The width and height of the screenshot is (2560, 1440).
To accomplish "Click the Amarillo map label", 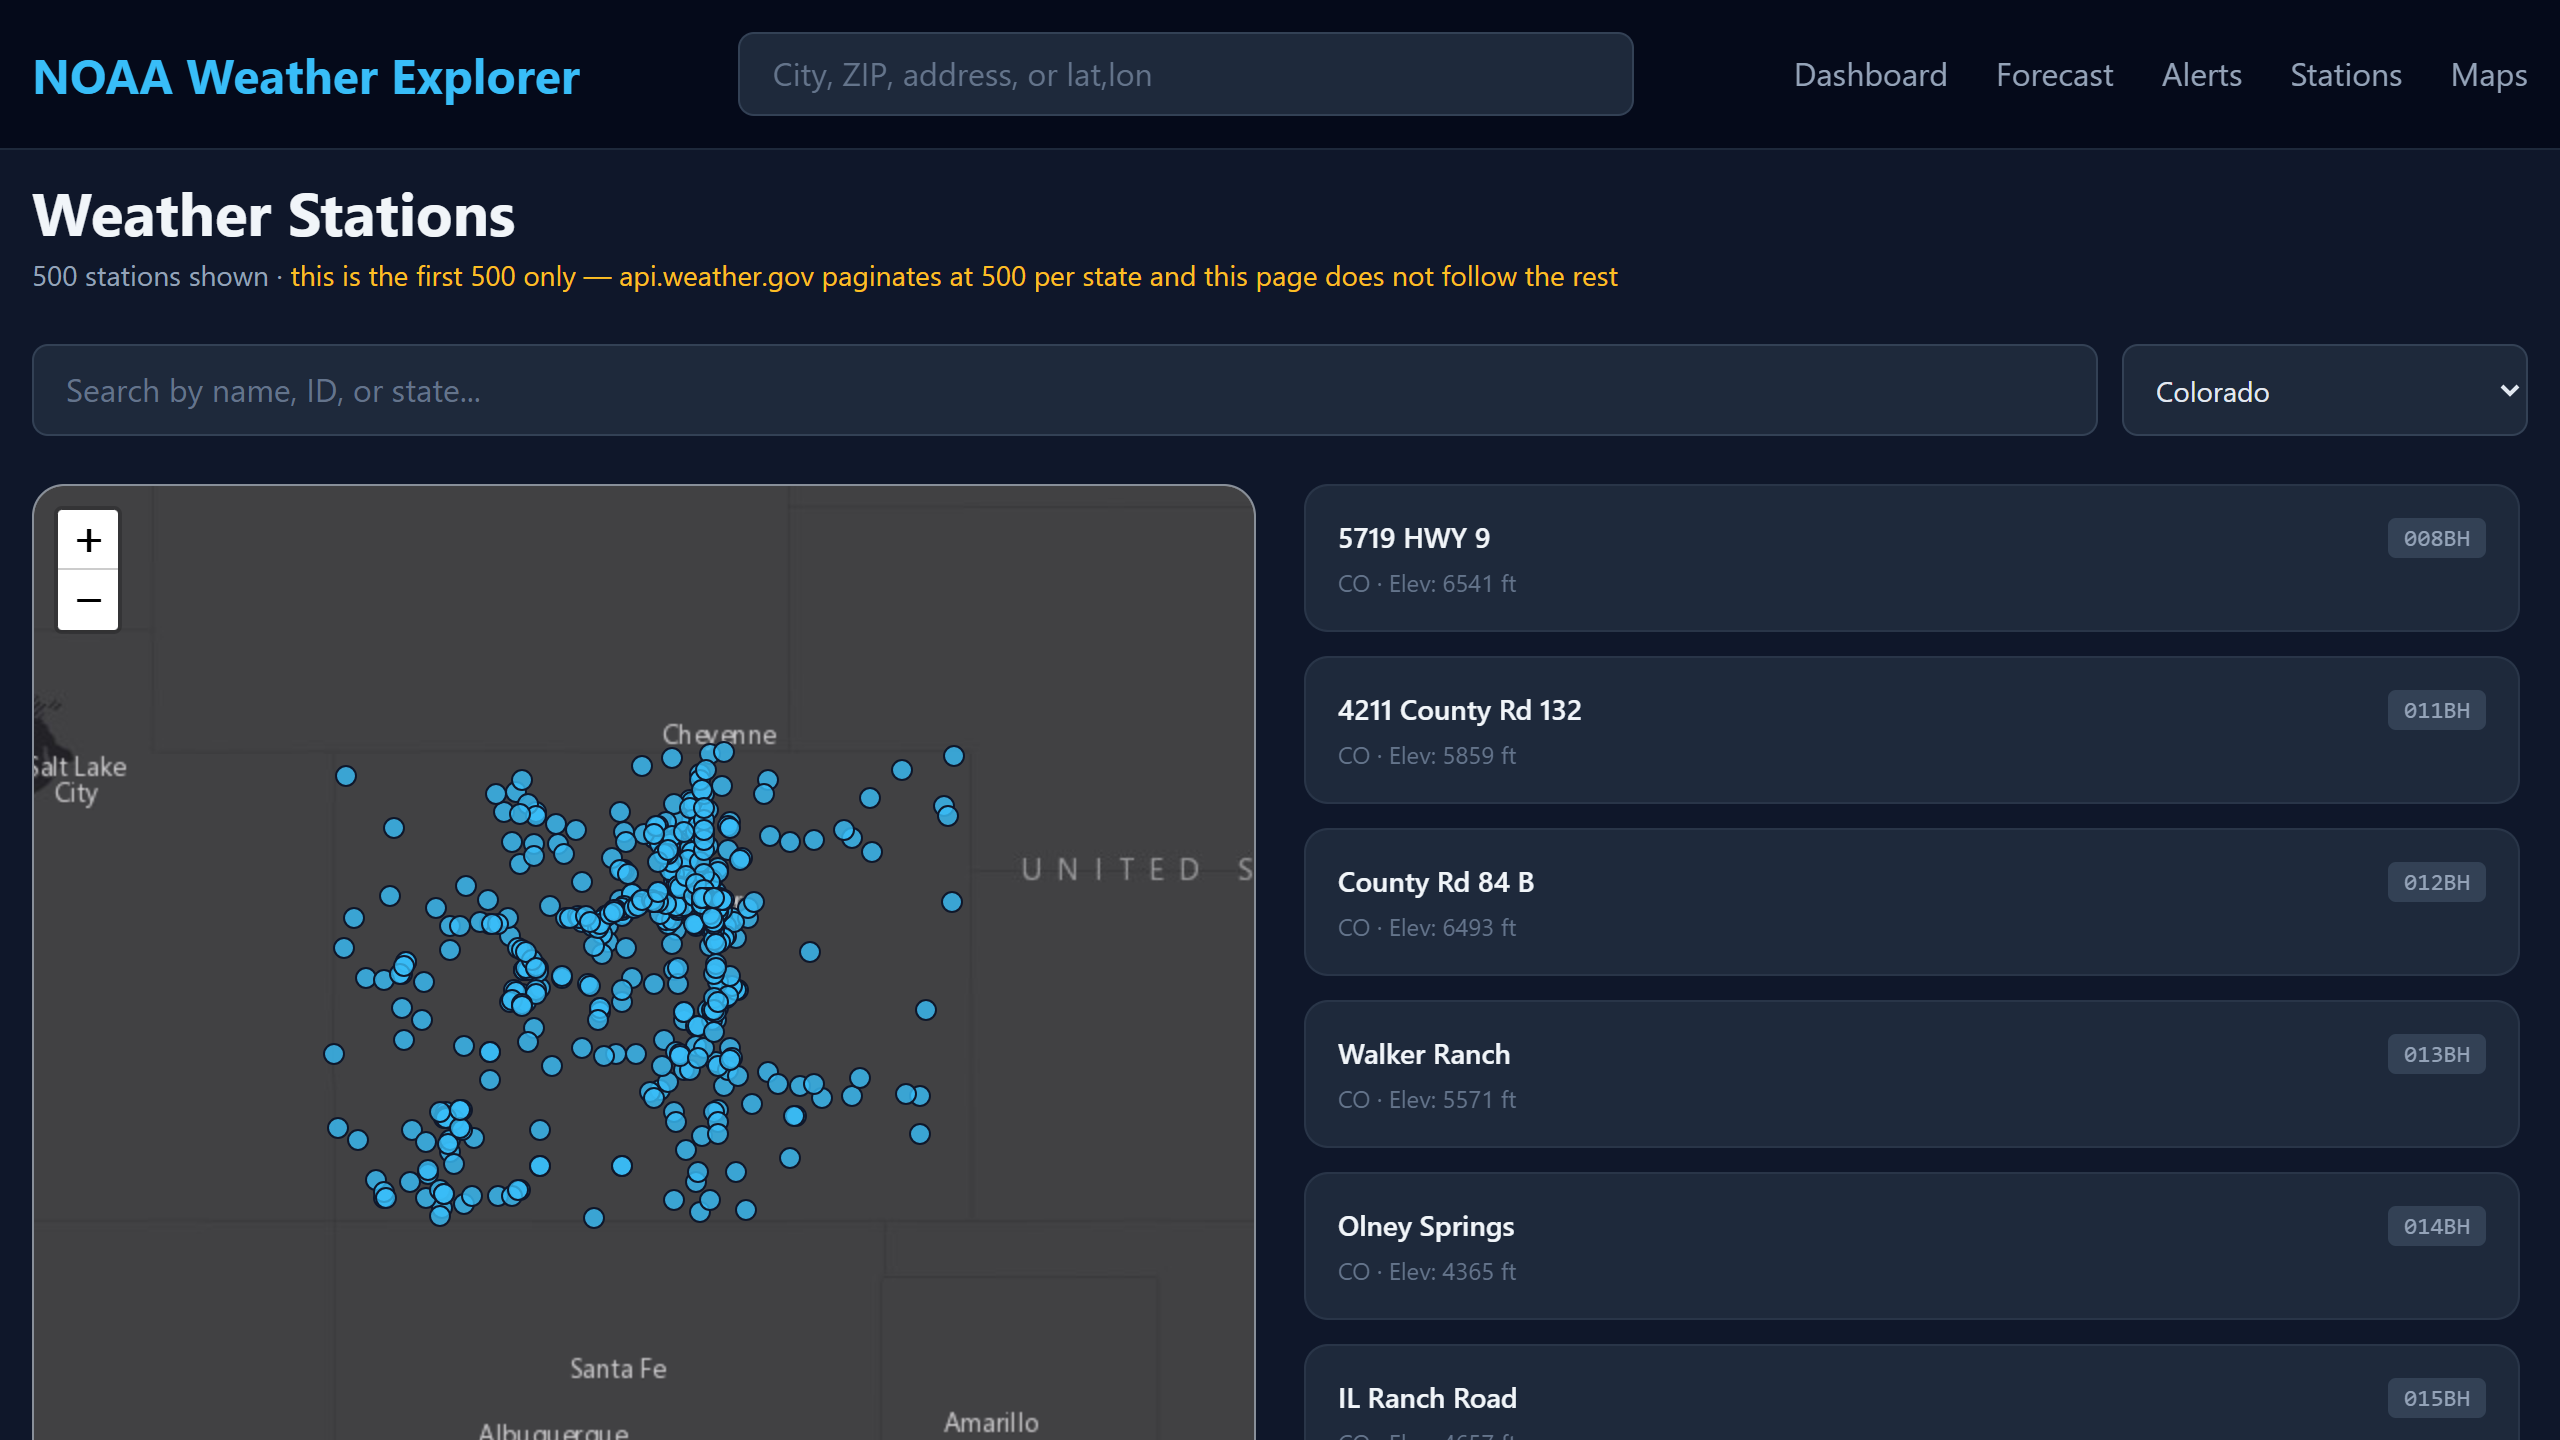I will (991, 1422).
